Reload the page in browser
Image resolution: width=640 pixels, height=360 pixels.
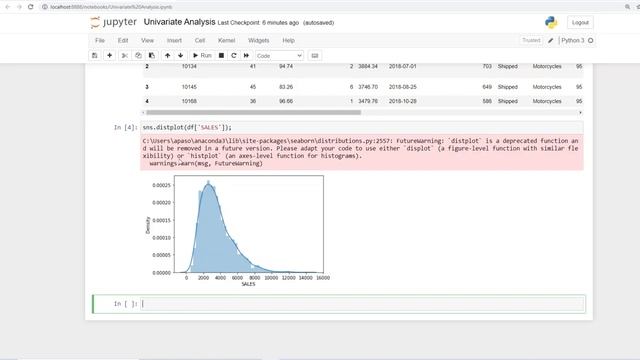(31, 7)
